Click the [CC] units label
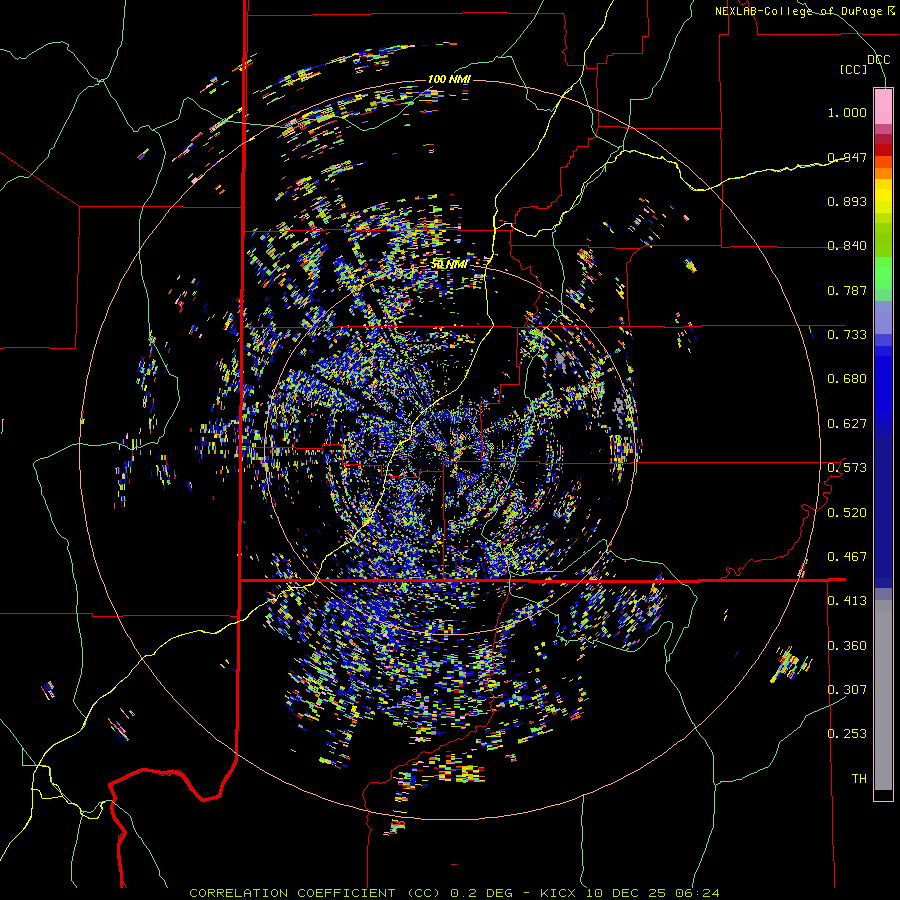 click(853, 69)
